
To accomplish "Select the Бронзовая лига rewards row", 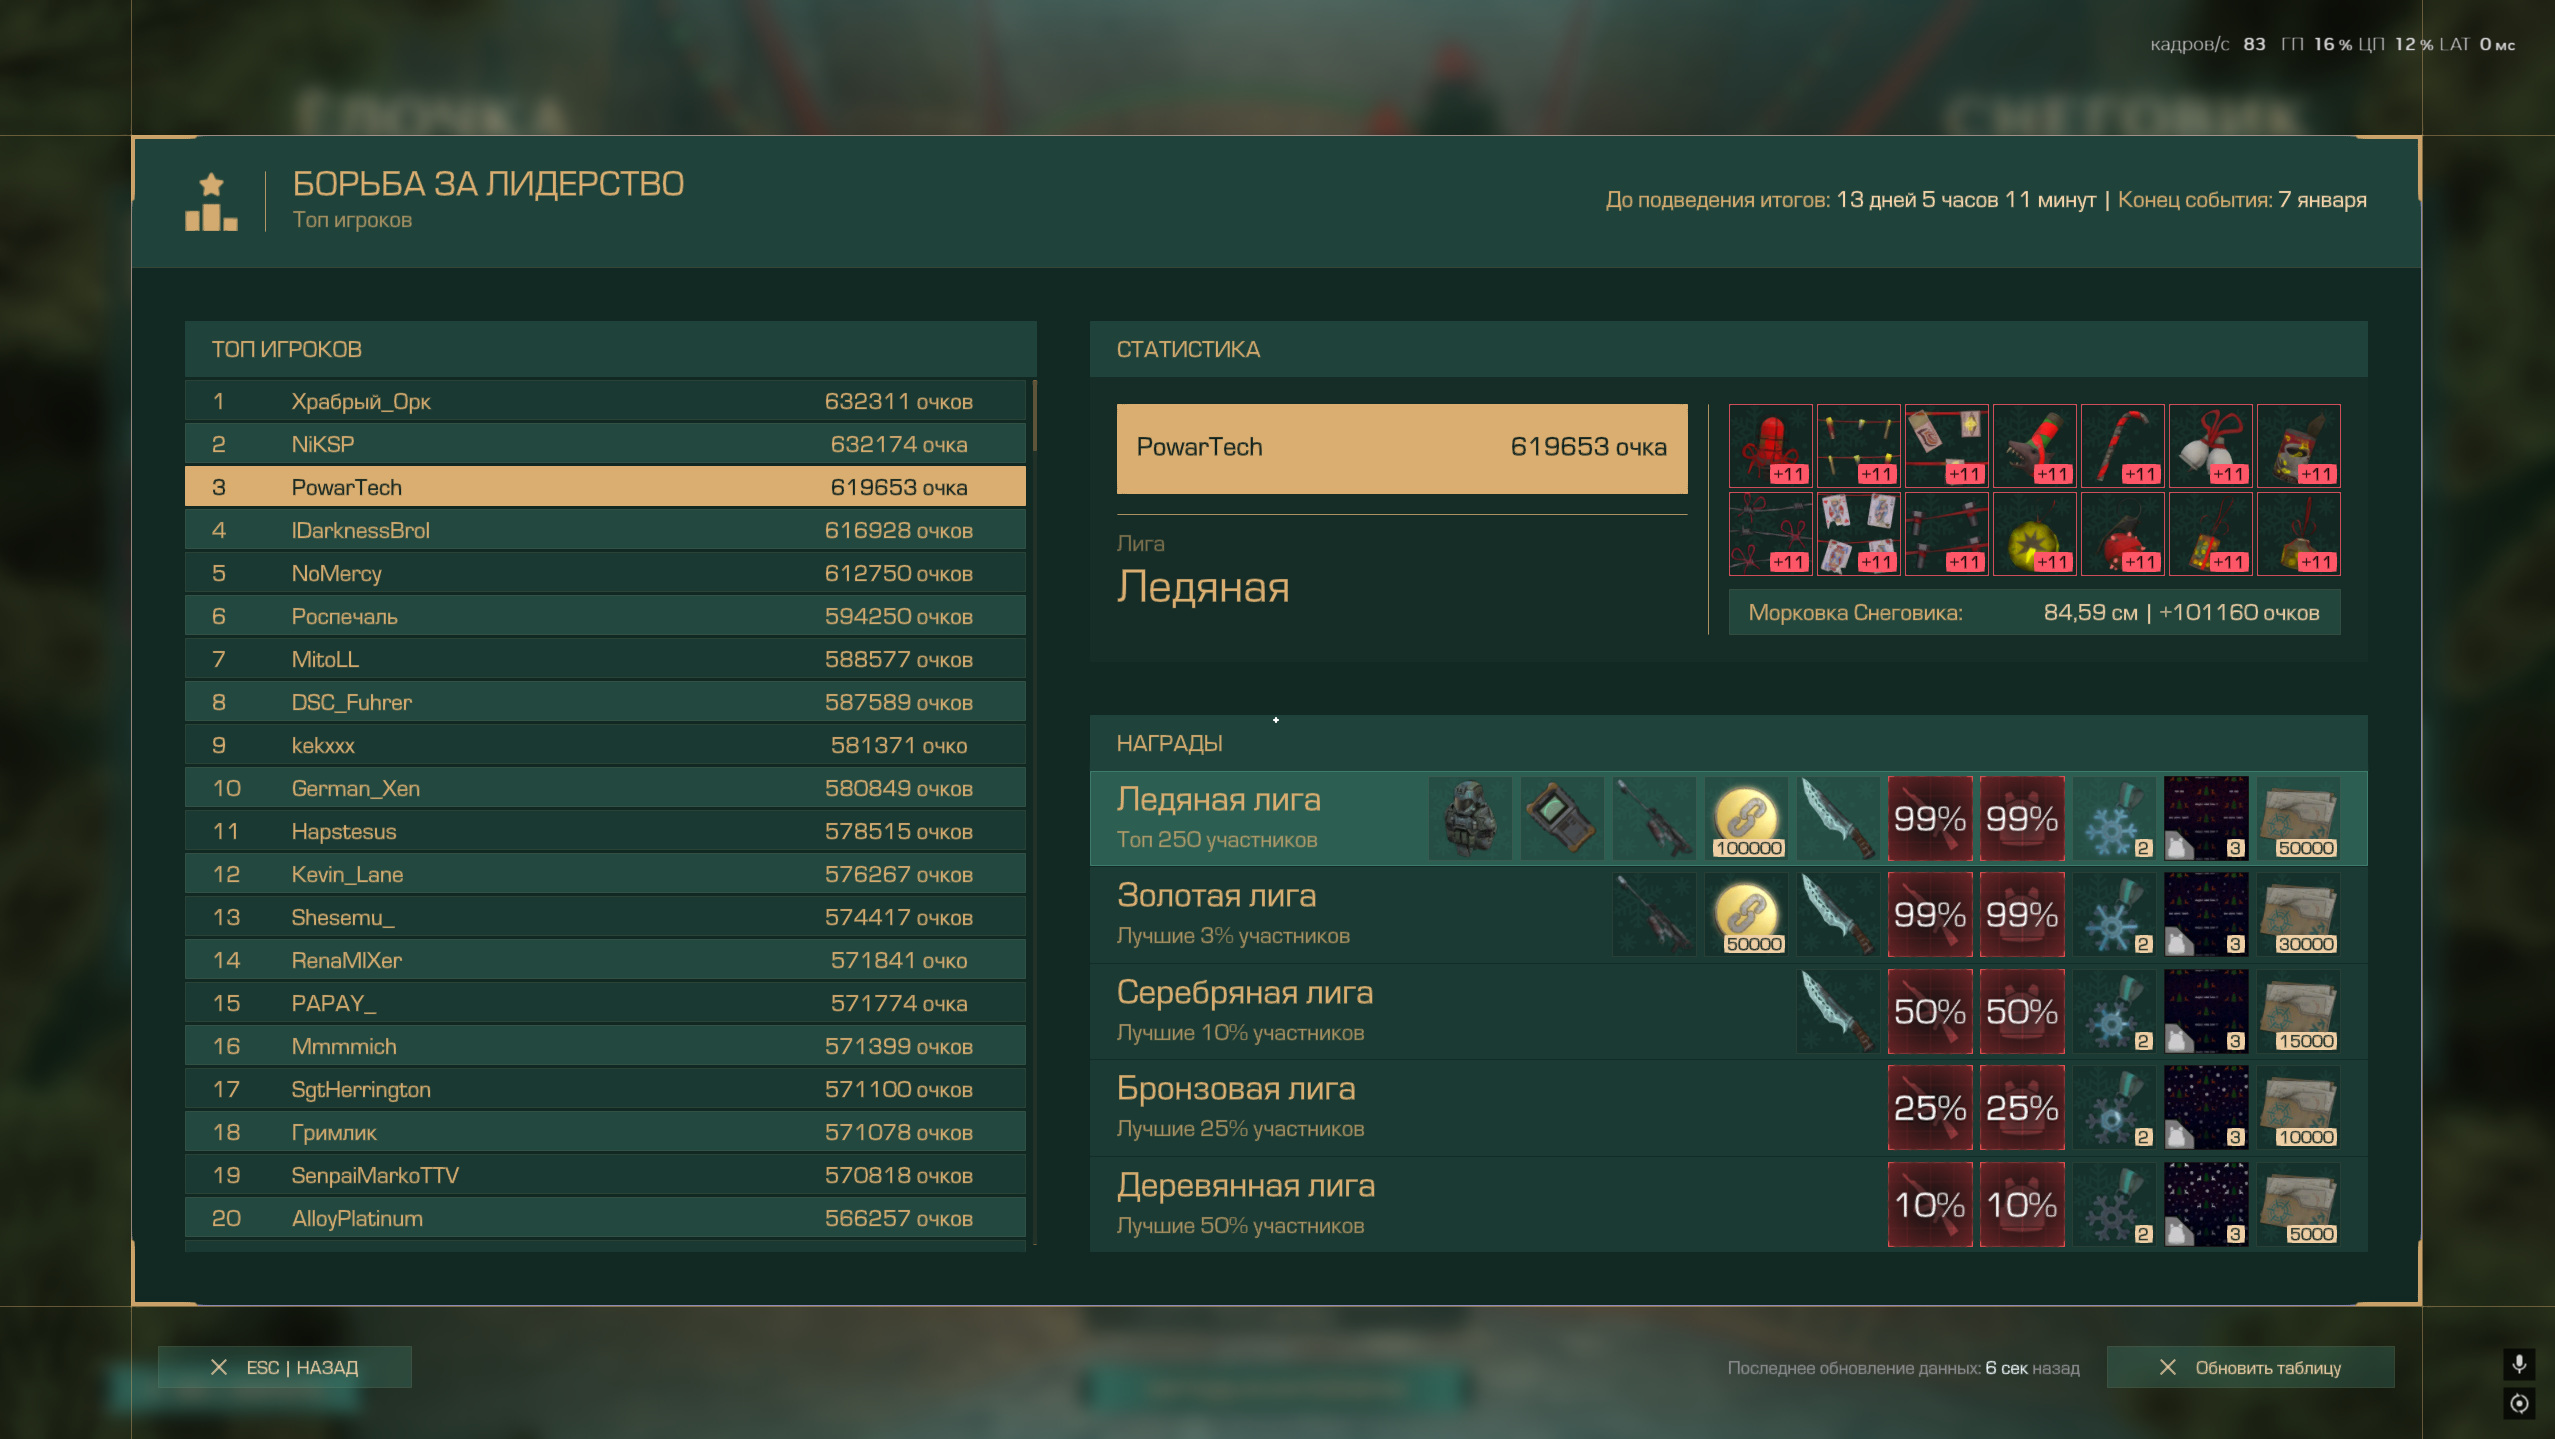I will [x=1728, y=1107].
